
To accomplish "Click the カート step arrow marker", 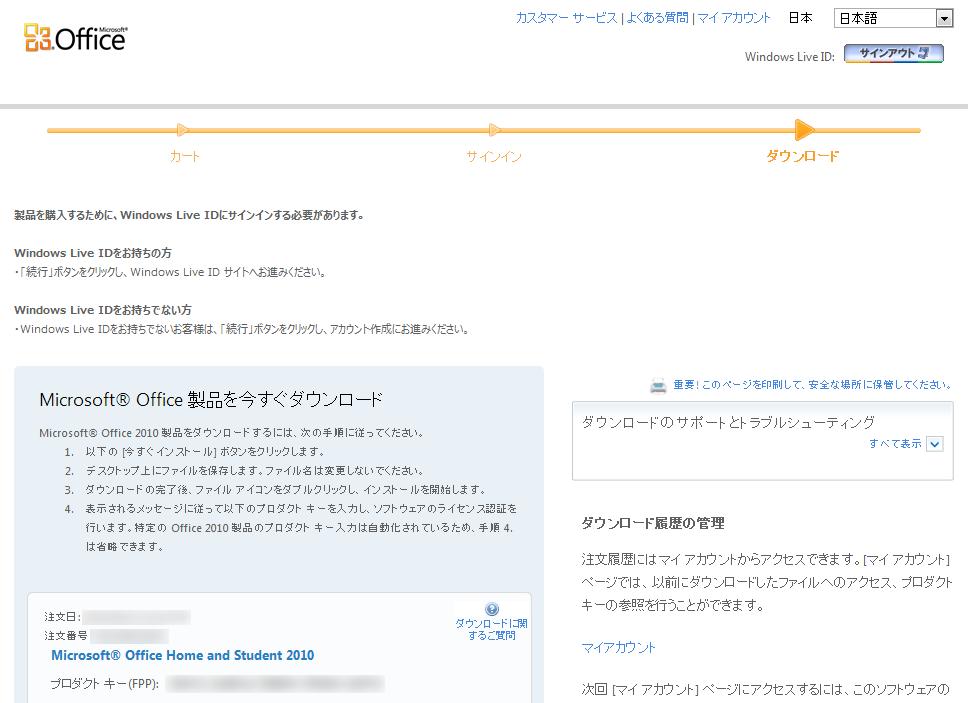I will click(183, 130).
